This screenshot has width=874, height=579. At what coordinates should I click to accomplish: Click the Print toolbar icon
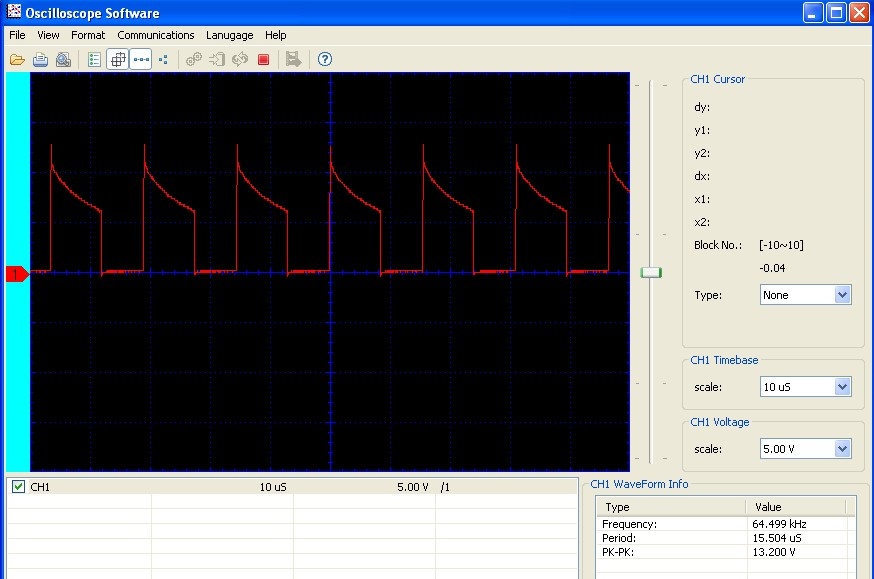(x=40, y=60)
